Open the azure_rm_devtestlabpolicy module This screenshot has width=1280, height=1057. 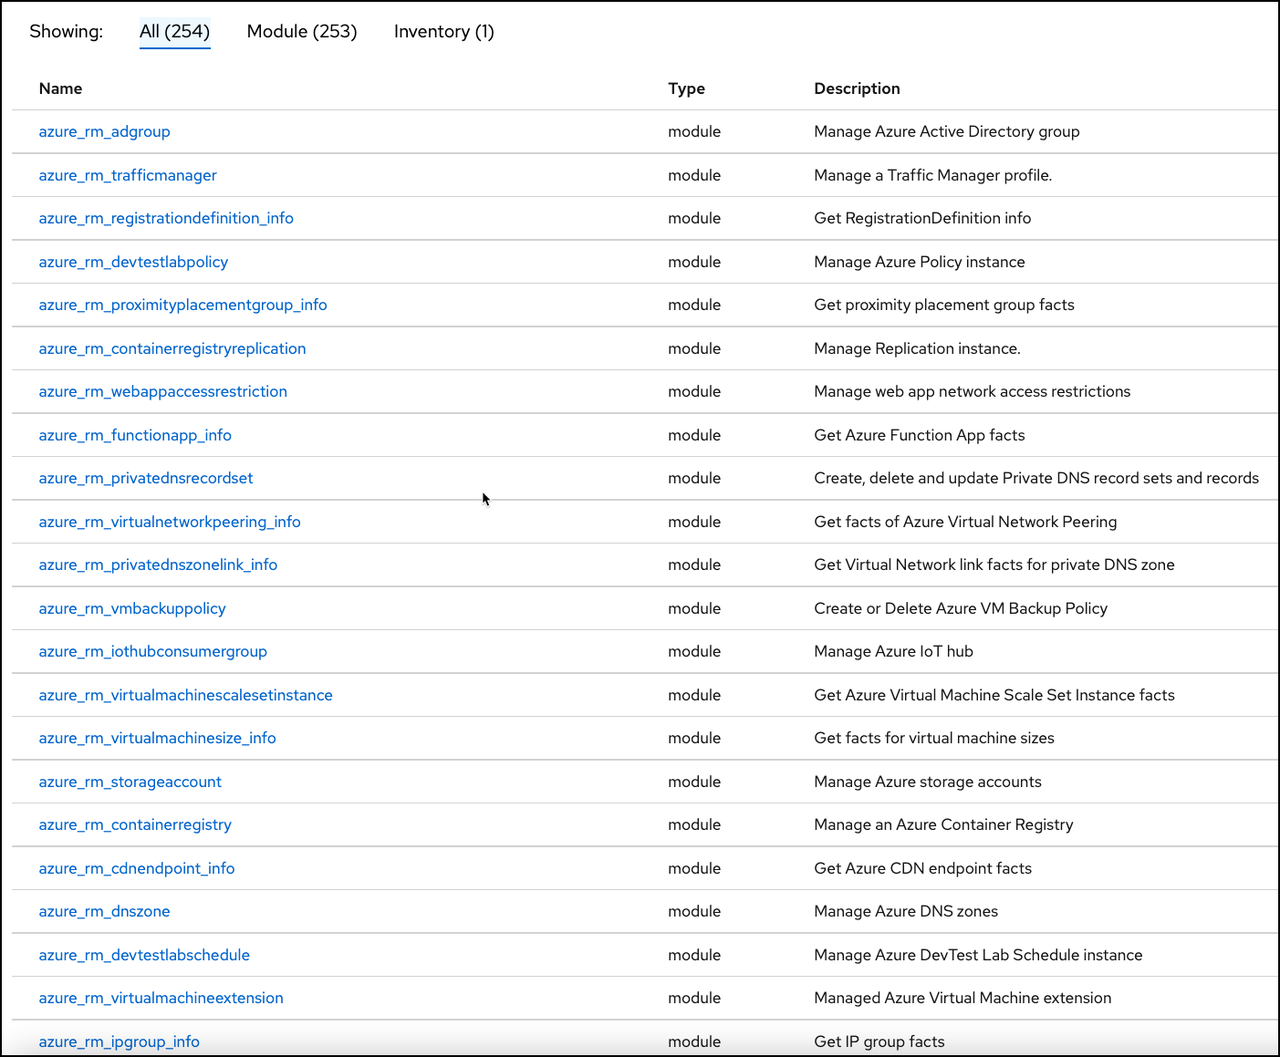point(133,261)
